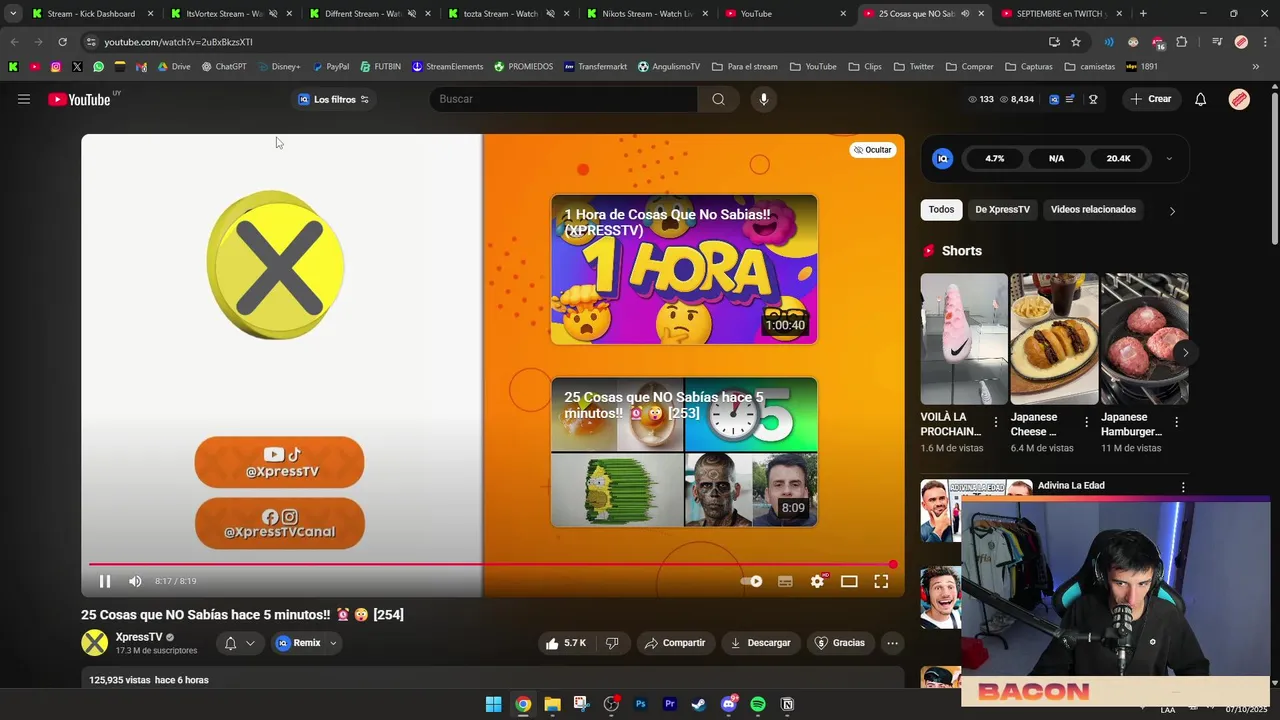Screen dimensions: 1280x720
Task: Click the search magnifier button
Action: (x=718, y=99)
